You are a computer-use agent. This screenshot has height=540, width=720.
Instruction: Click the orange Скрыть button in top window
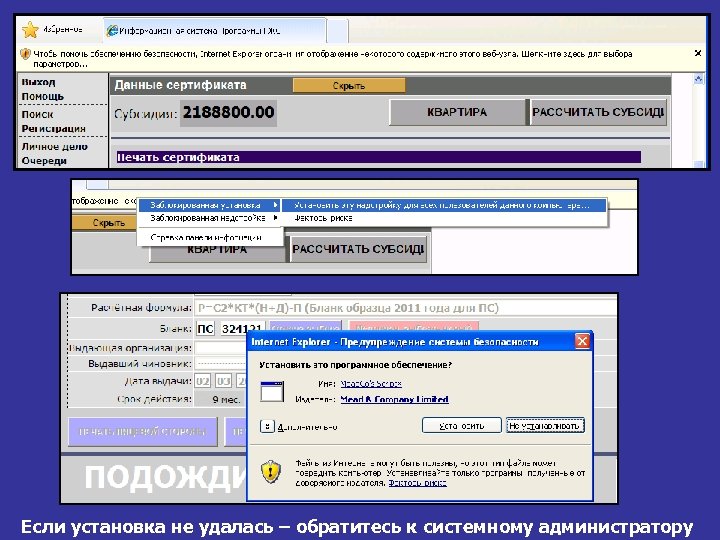pyautogui.click(x=349, y=85)
